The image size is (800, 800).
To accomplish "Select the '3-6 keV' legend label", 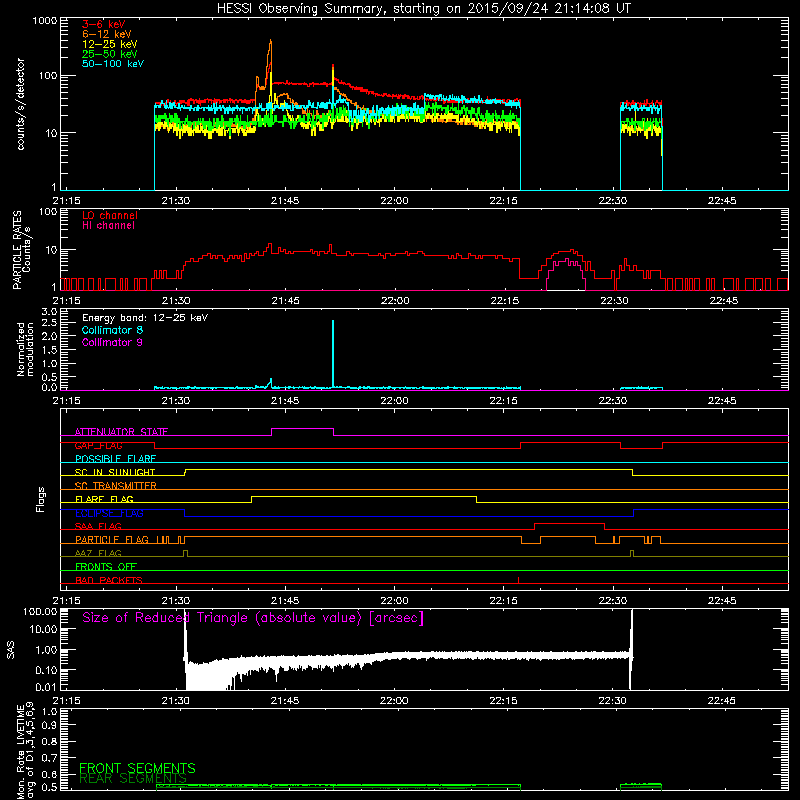I will click(104, 24).
